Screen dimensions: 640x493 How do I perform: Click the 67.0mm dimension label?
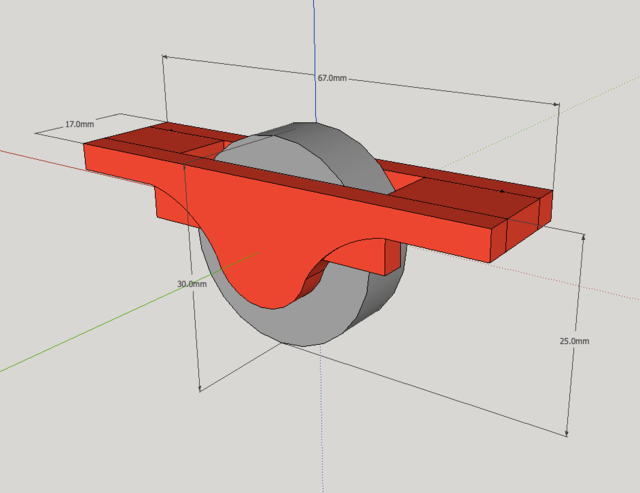coord(332,78)
